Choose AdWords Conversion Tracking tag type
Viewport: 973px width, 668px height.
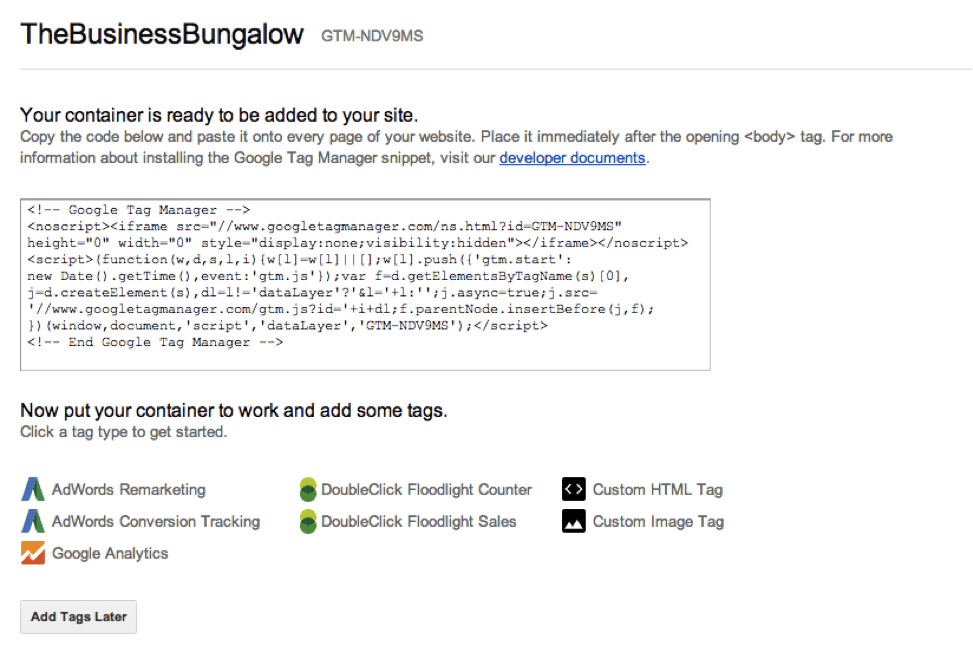coord(156,521)
